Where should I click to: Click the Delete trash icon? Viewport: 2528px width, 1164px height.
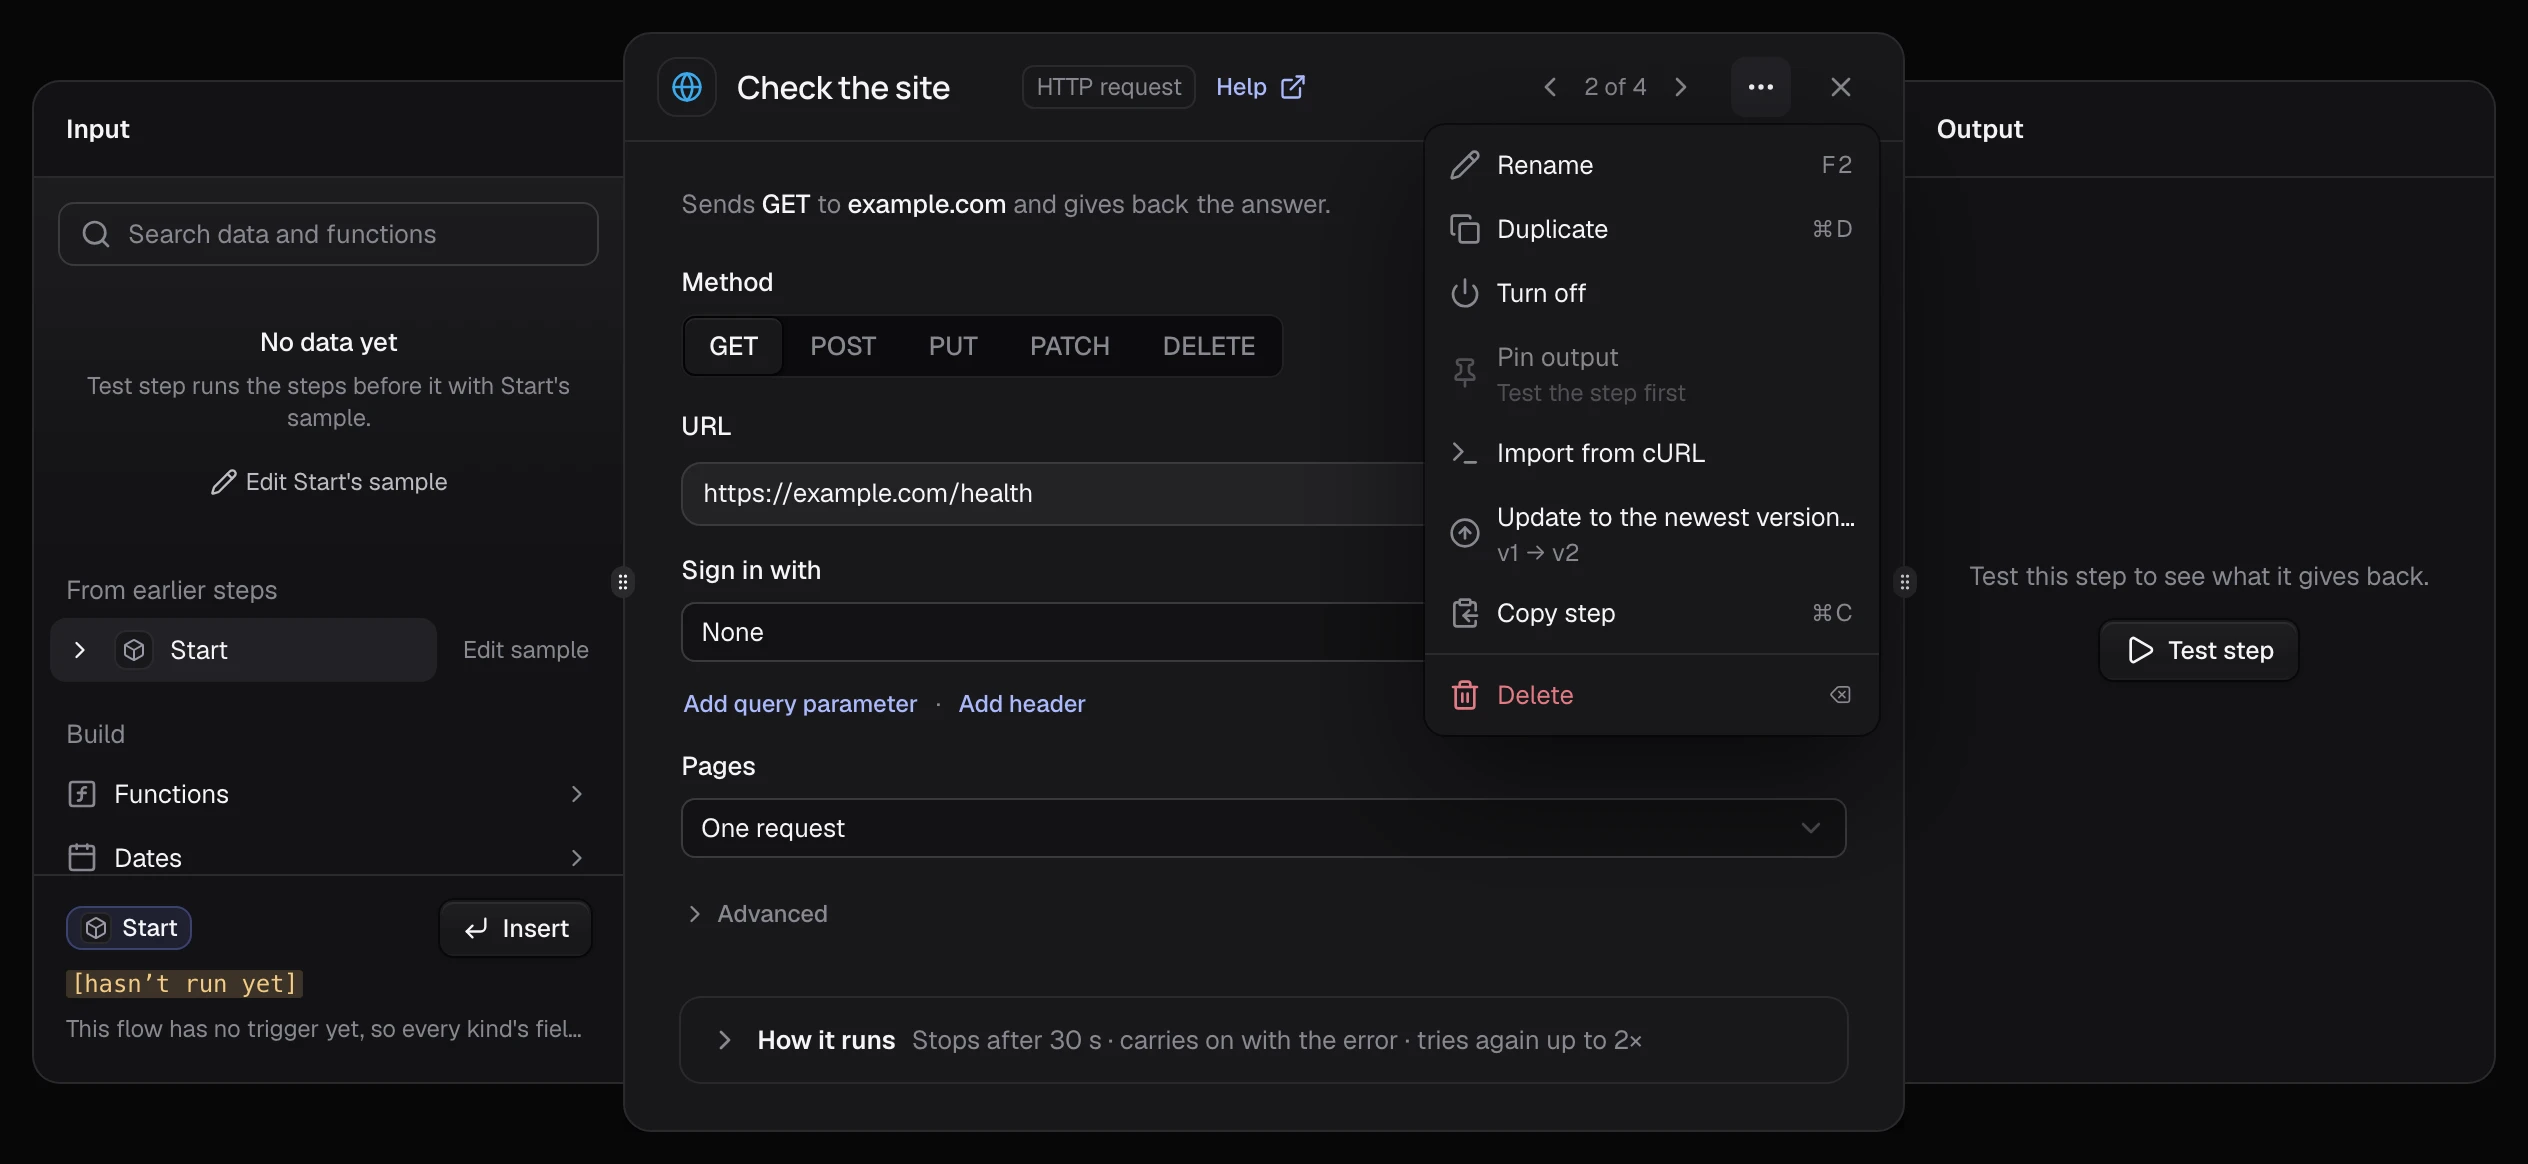point(1464,695)
